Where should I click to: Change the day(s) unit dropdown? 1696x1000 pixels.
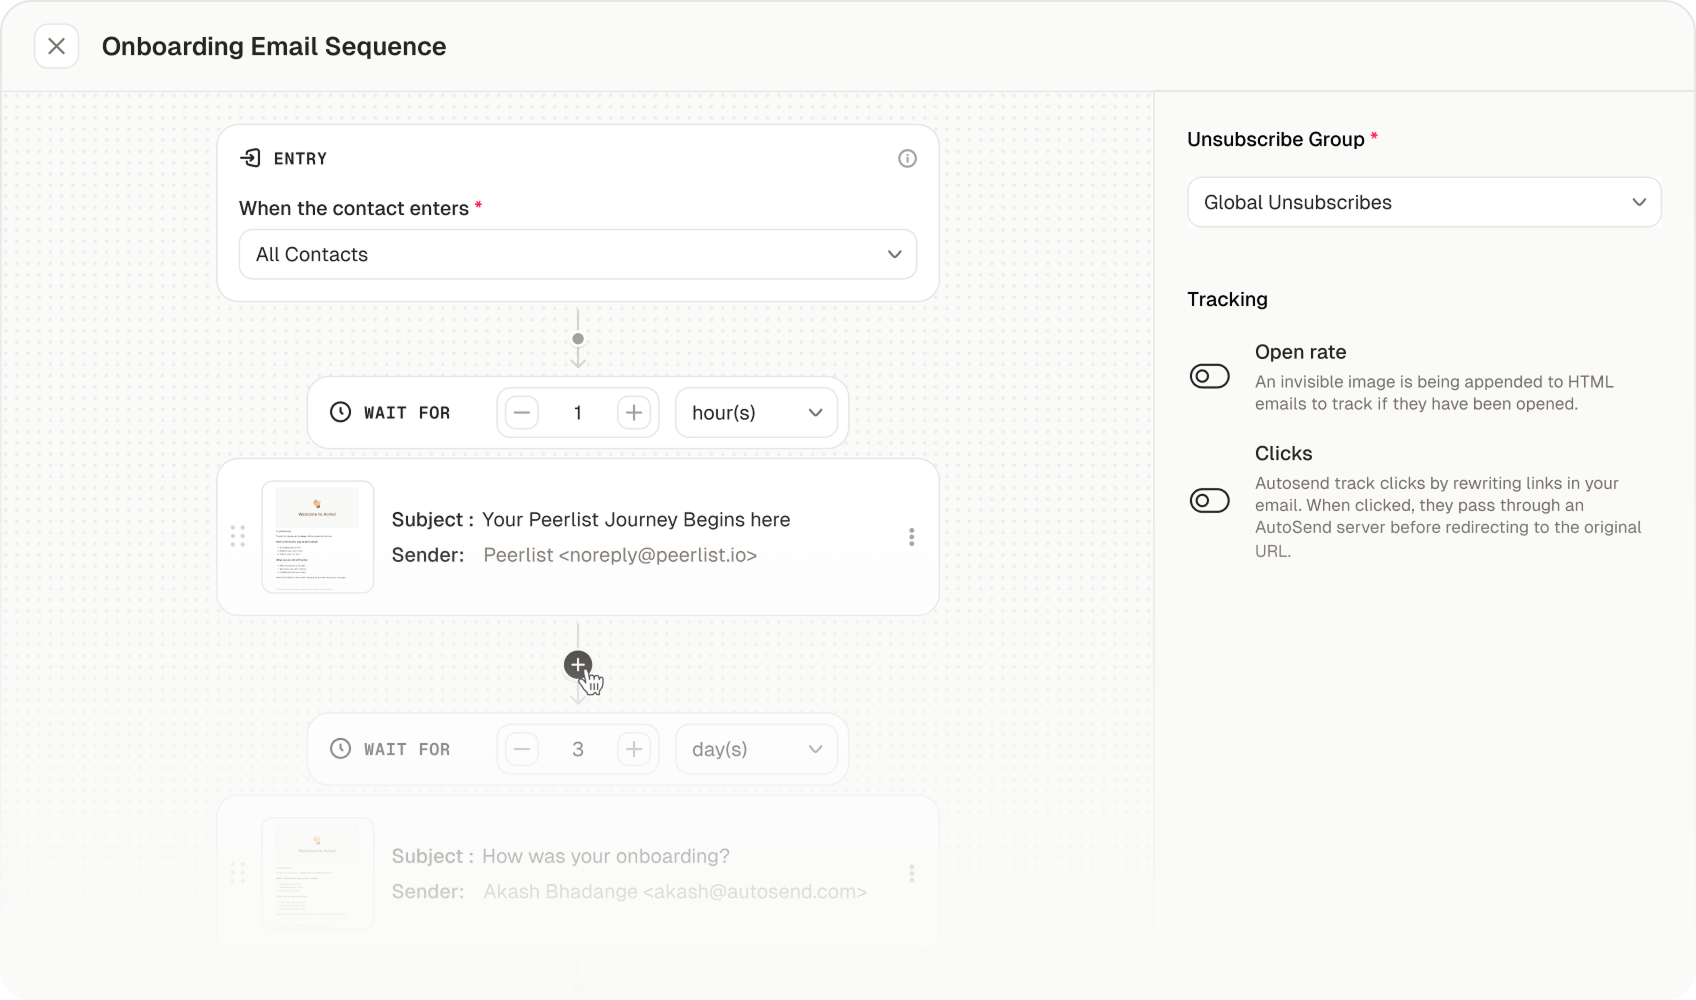pos(756,748)
